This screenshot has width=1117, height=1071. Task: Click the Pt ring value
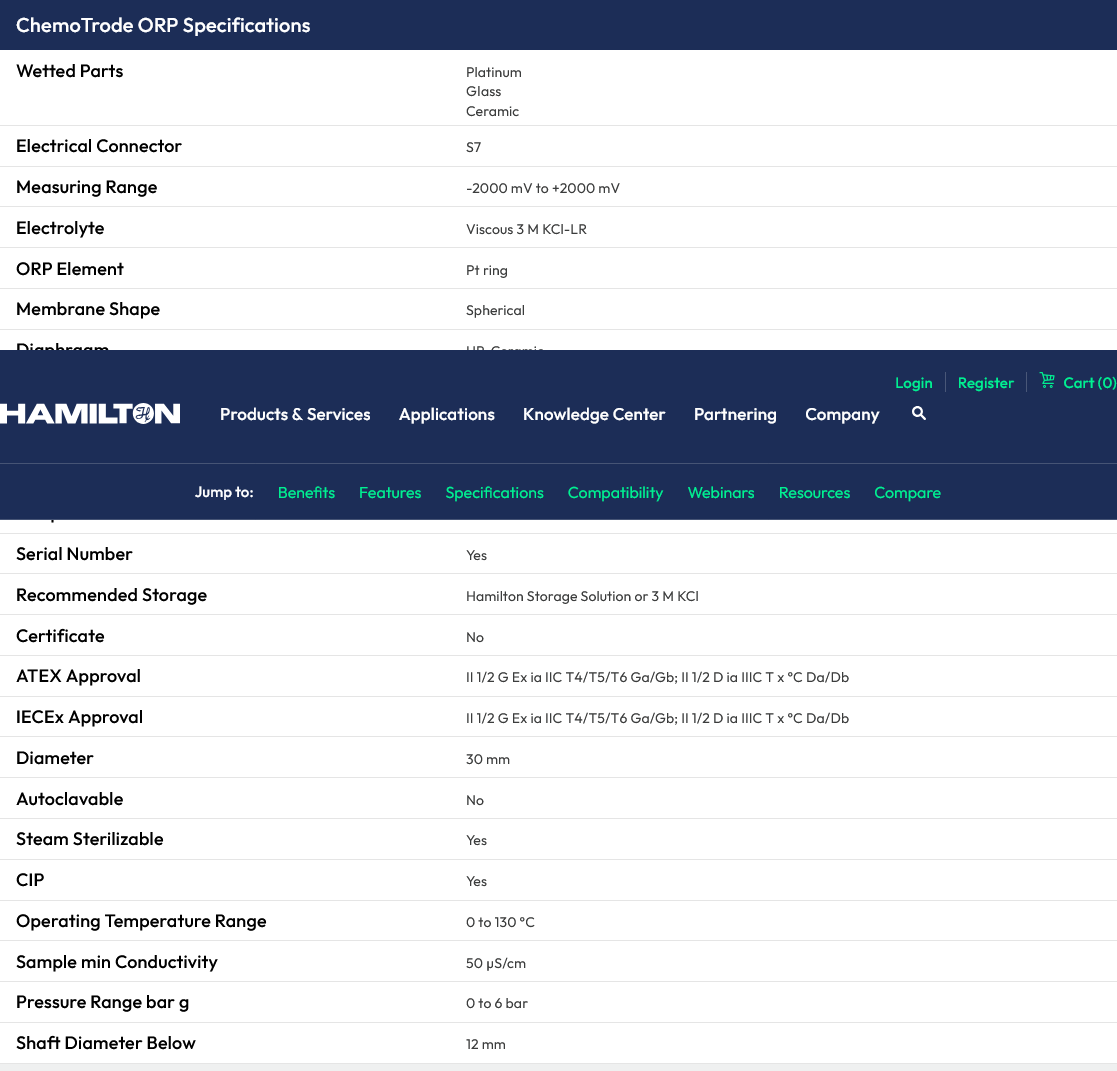click(x=487, y=270)
